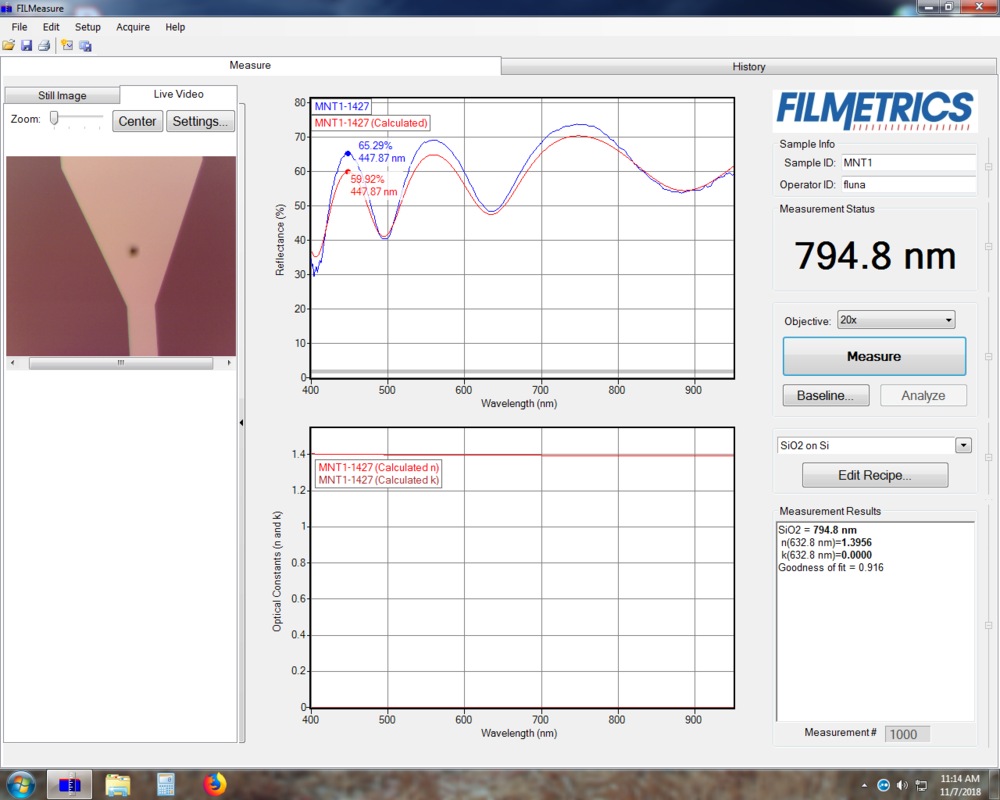Click the copy graph toolbar icon
1000x800 pixels.
pyautogui.click(x=86, y=45)
